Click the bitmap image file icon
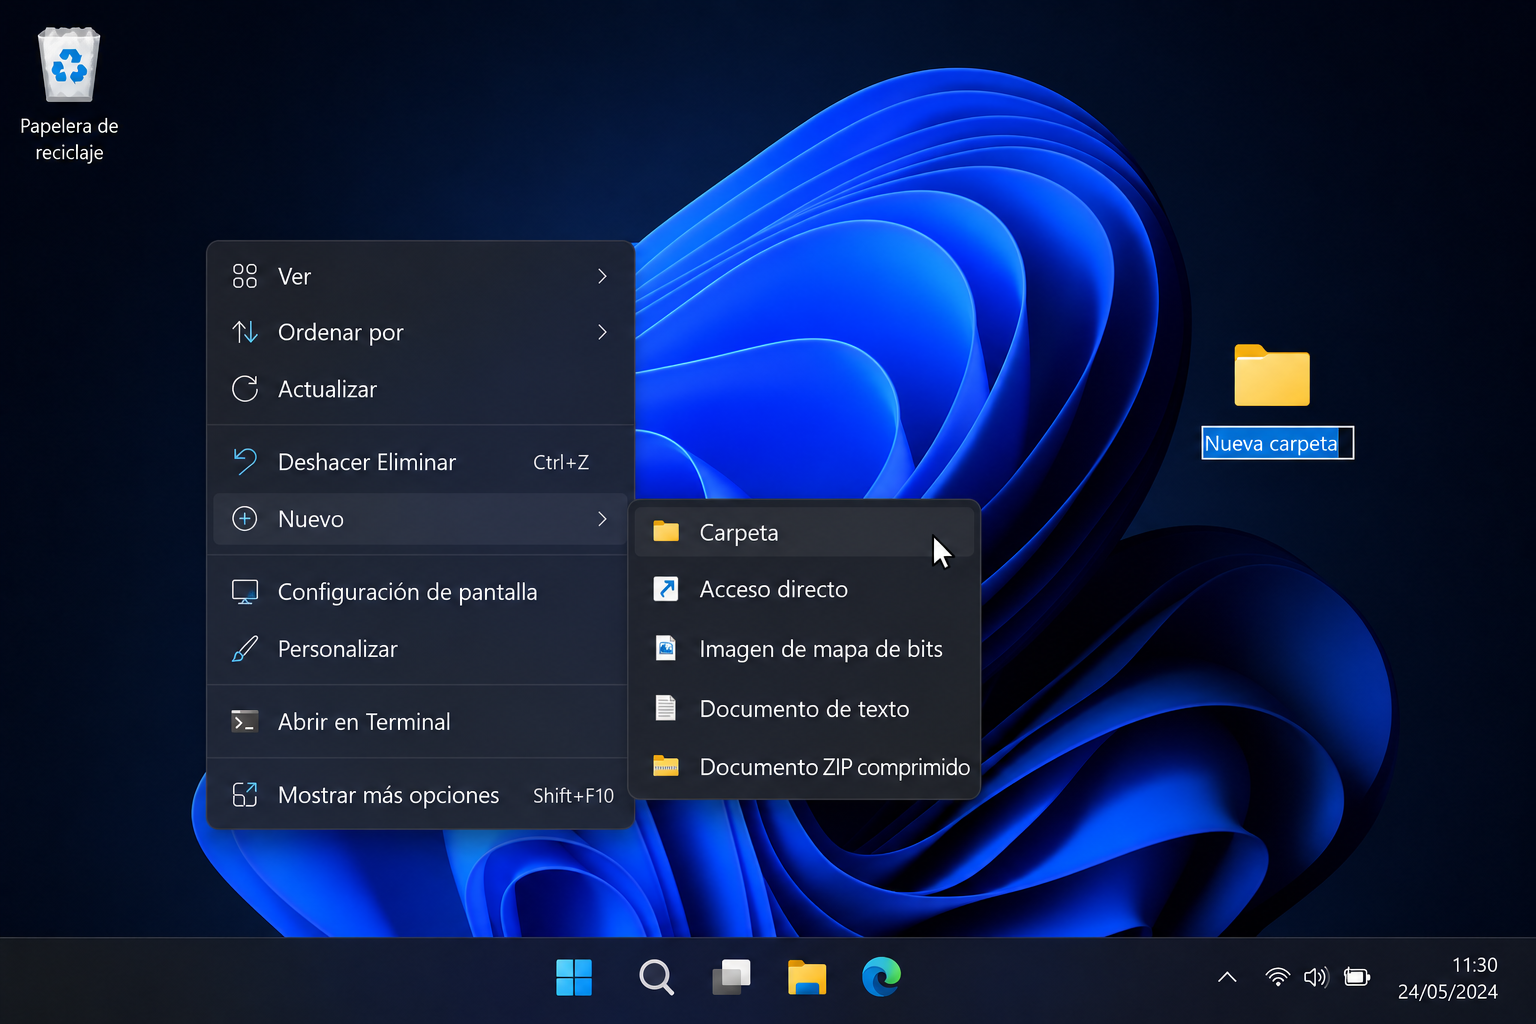Image resolution: width=1536 pixels, height=1024 pixels. (666, 648)
